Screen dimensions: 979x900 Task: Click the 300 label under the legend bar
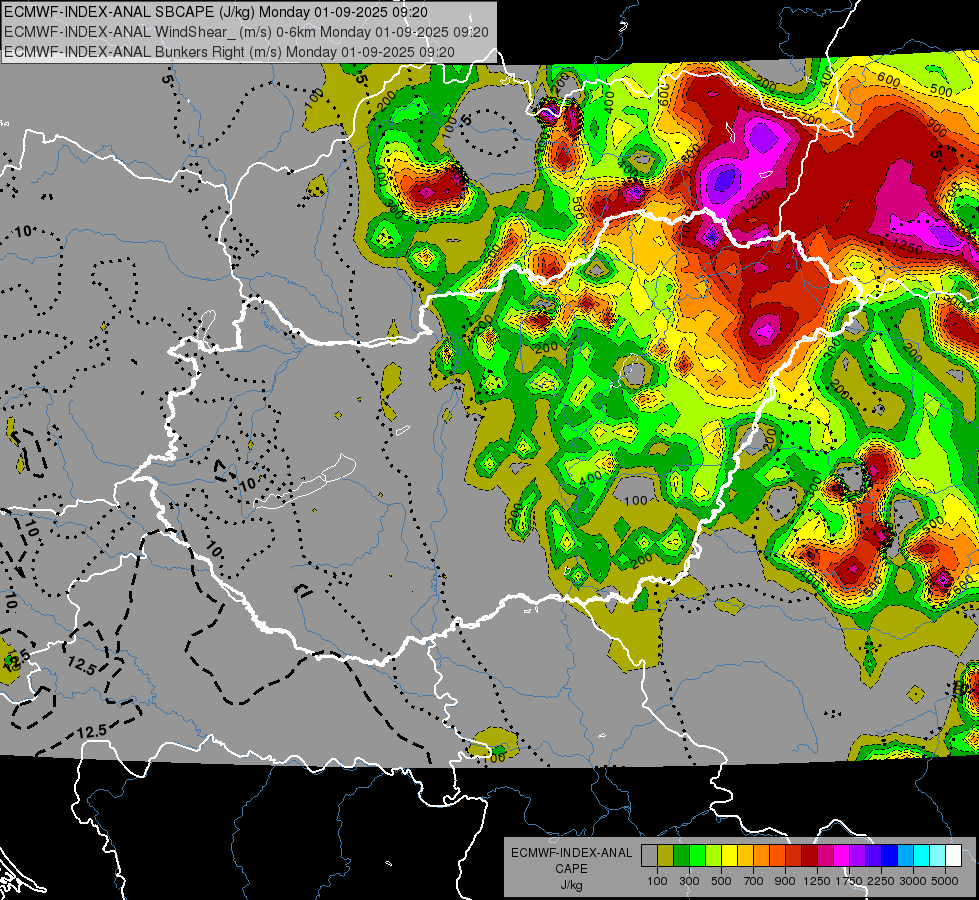(689, 881)
